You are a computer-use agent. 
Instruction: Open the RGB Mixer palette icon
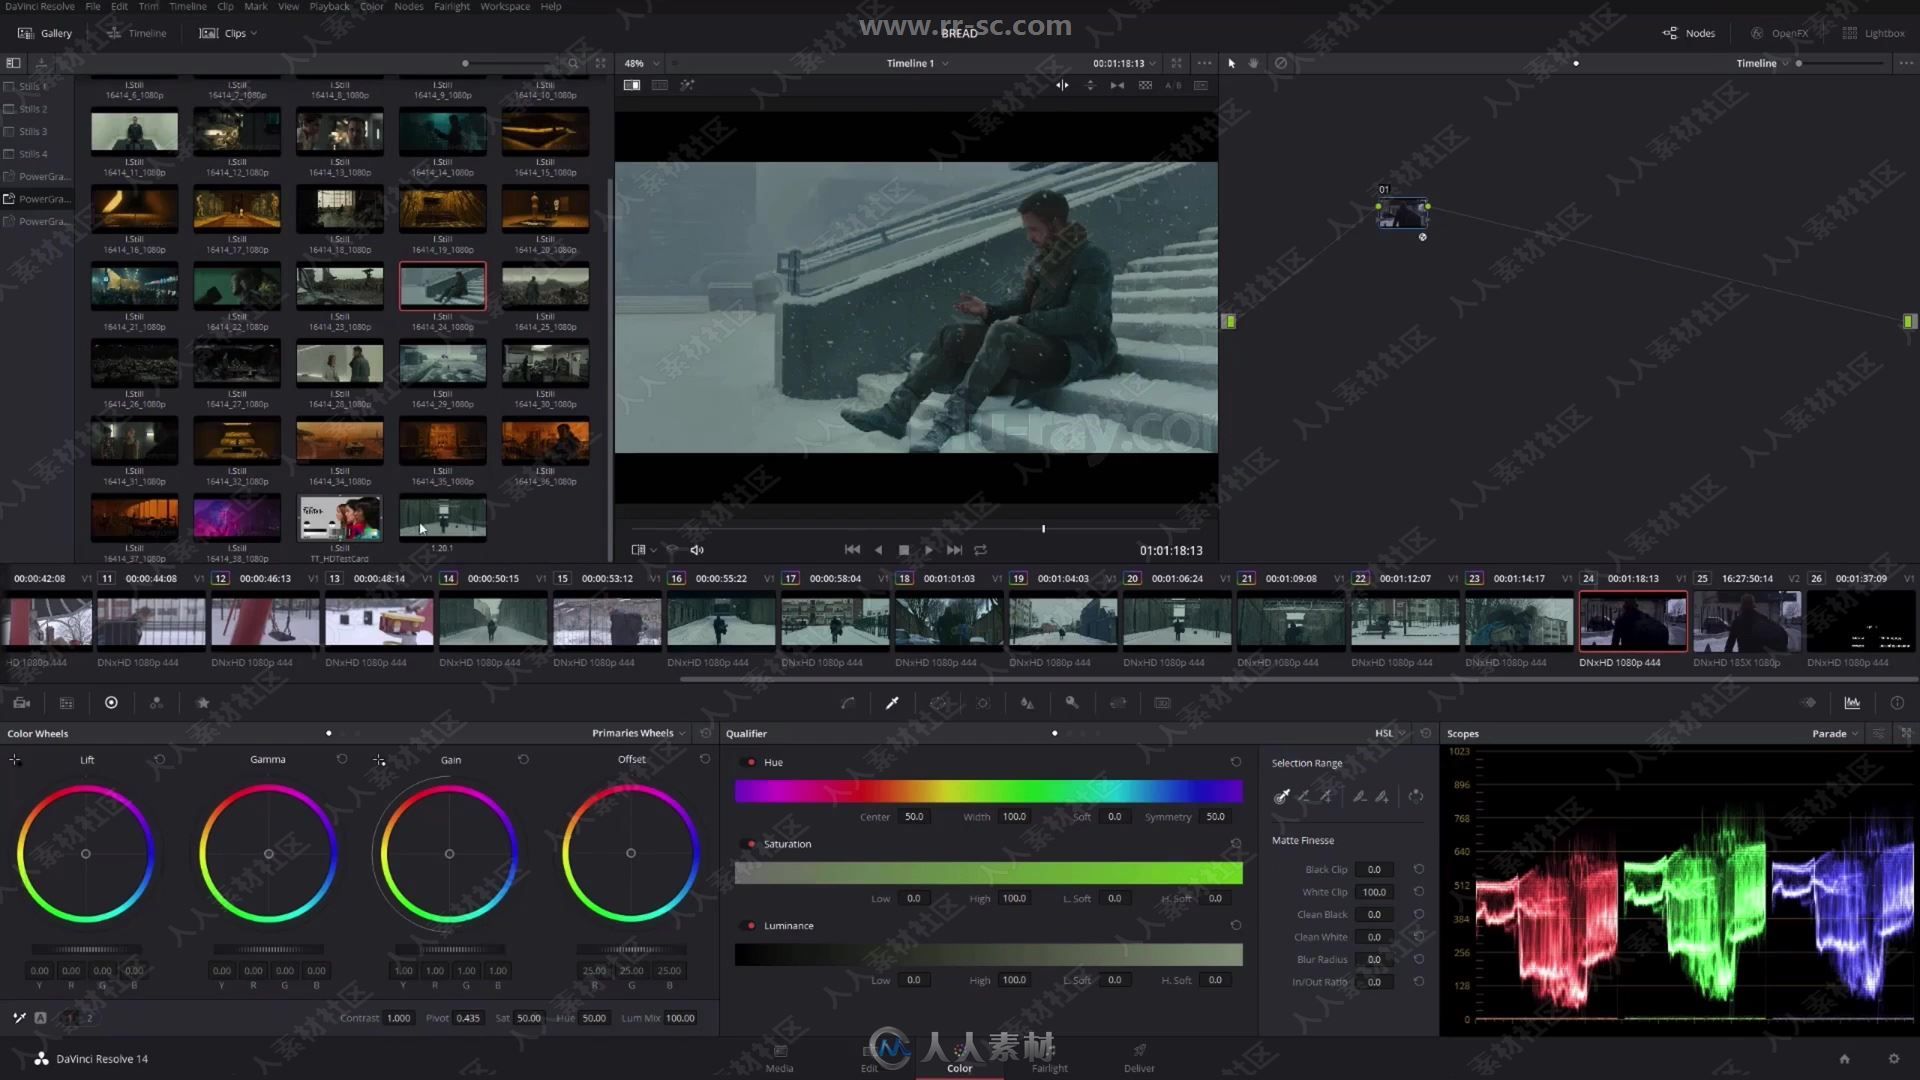(156, 703)
